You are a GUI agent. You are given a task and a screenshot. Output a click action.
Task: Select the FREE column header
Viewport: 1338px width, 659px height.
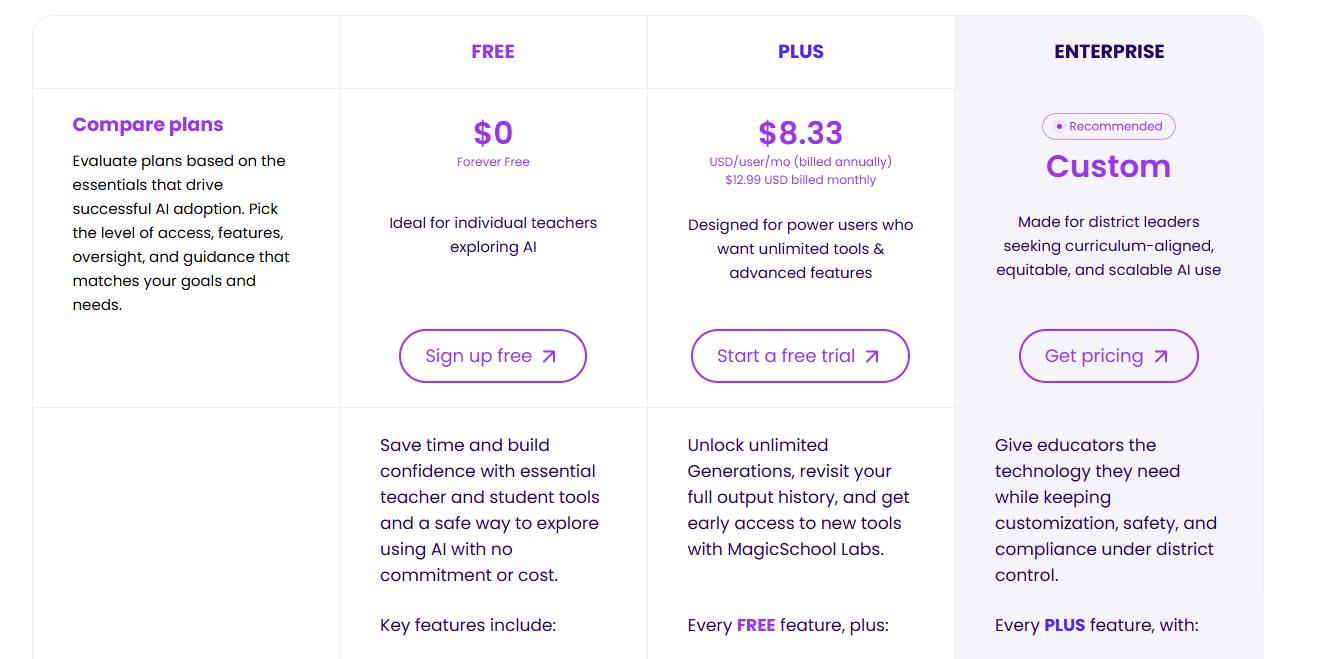[x=492, y=51]
